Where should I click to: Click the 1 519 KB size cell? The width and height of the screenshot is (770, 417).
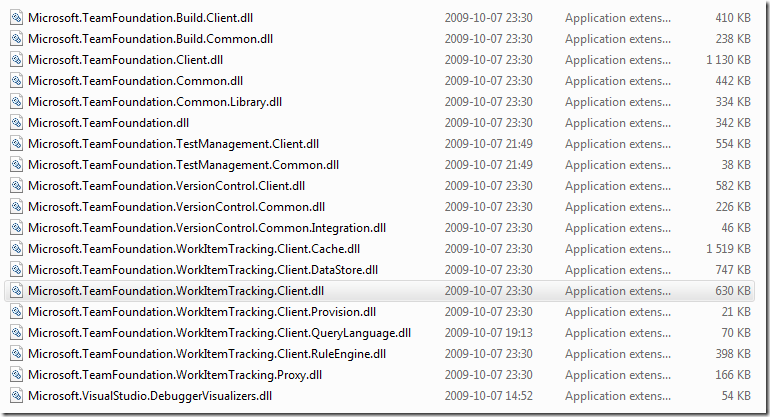pyautogui.click(x=728, y=249)
